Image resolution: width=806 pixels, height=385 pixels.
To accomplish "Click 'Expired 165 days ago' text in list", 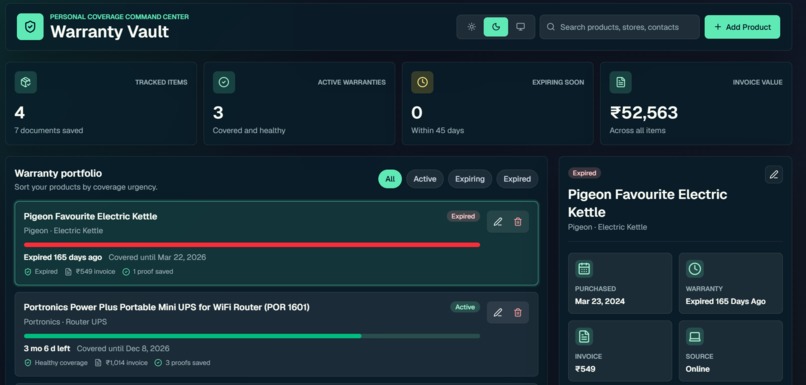I will pyautogui.click(x=63, y=257).
